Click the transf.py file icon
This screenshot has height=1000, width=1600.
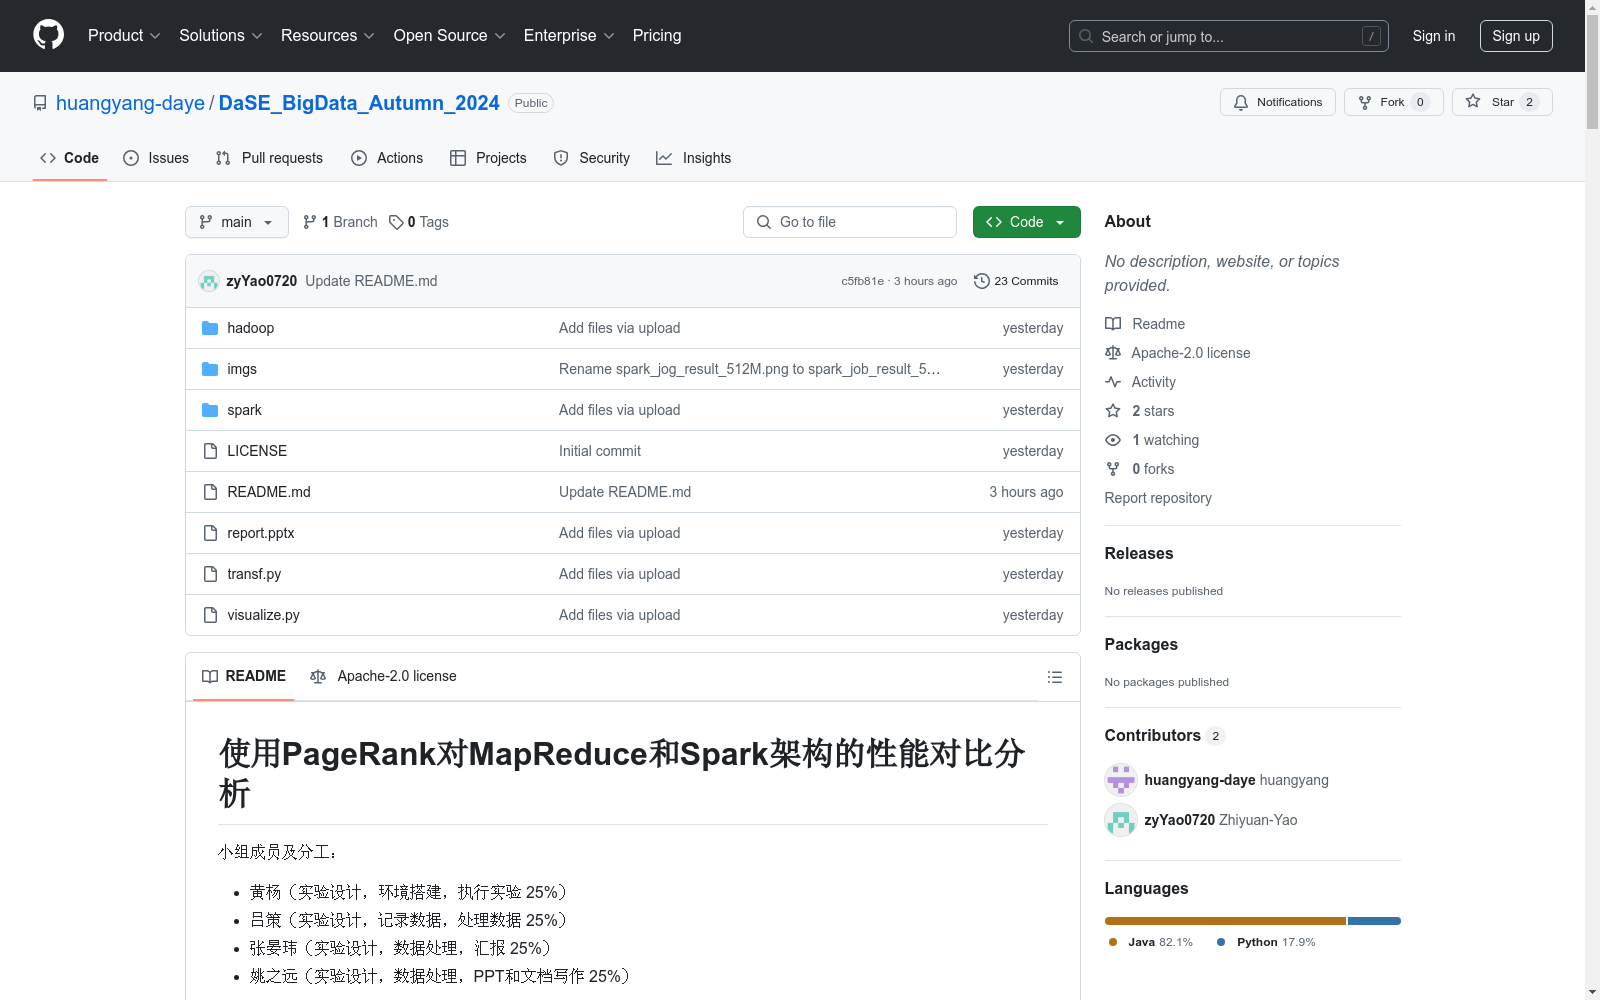coord(210,574)
